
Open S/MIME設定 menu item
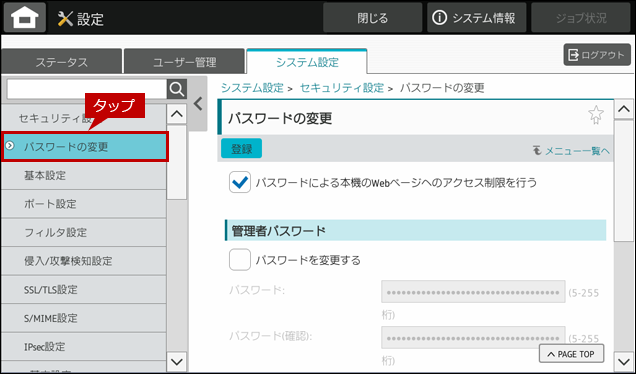click(84, 318)
